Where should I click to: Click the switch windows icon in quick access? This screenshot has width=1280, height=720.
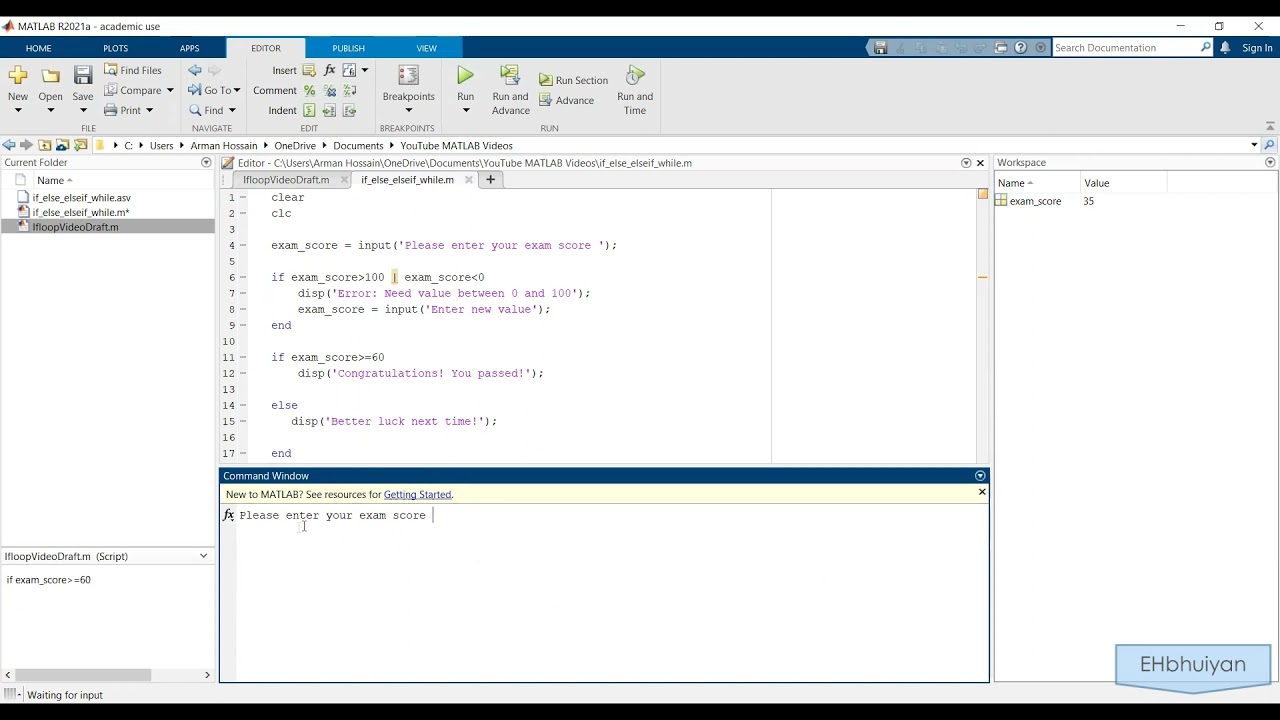1001,48
